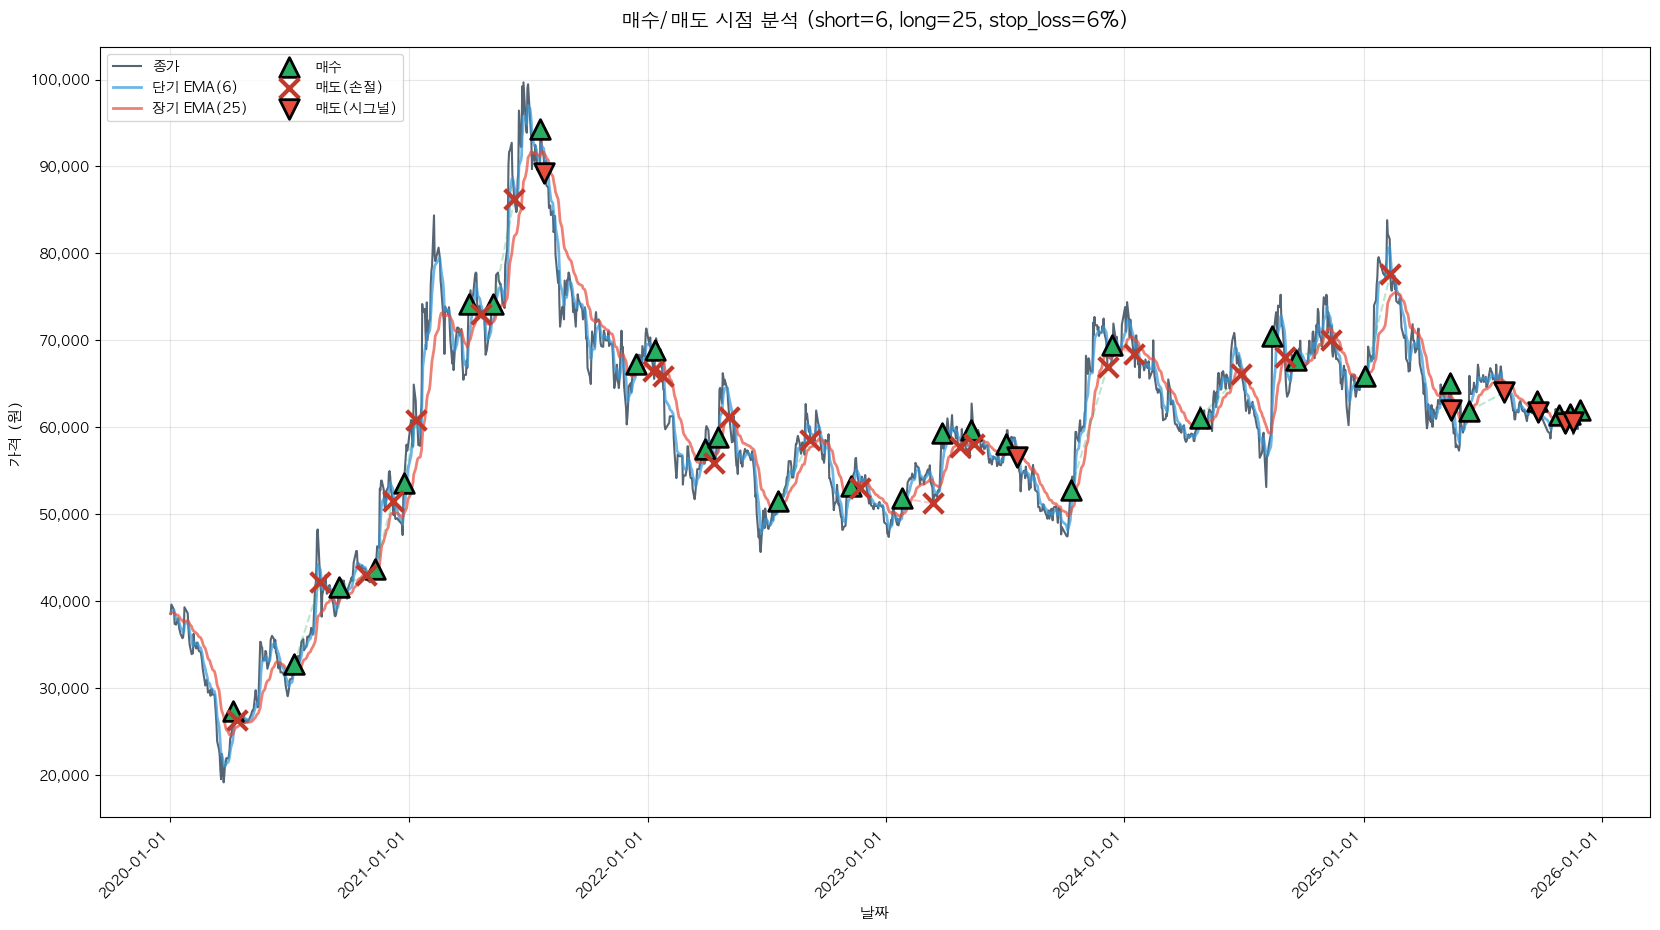Click the 가격 (원) y-axis title

[14, 434]
